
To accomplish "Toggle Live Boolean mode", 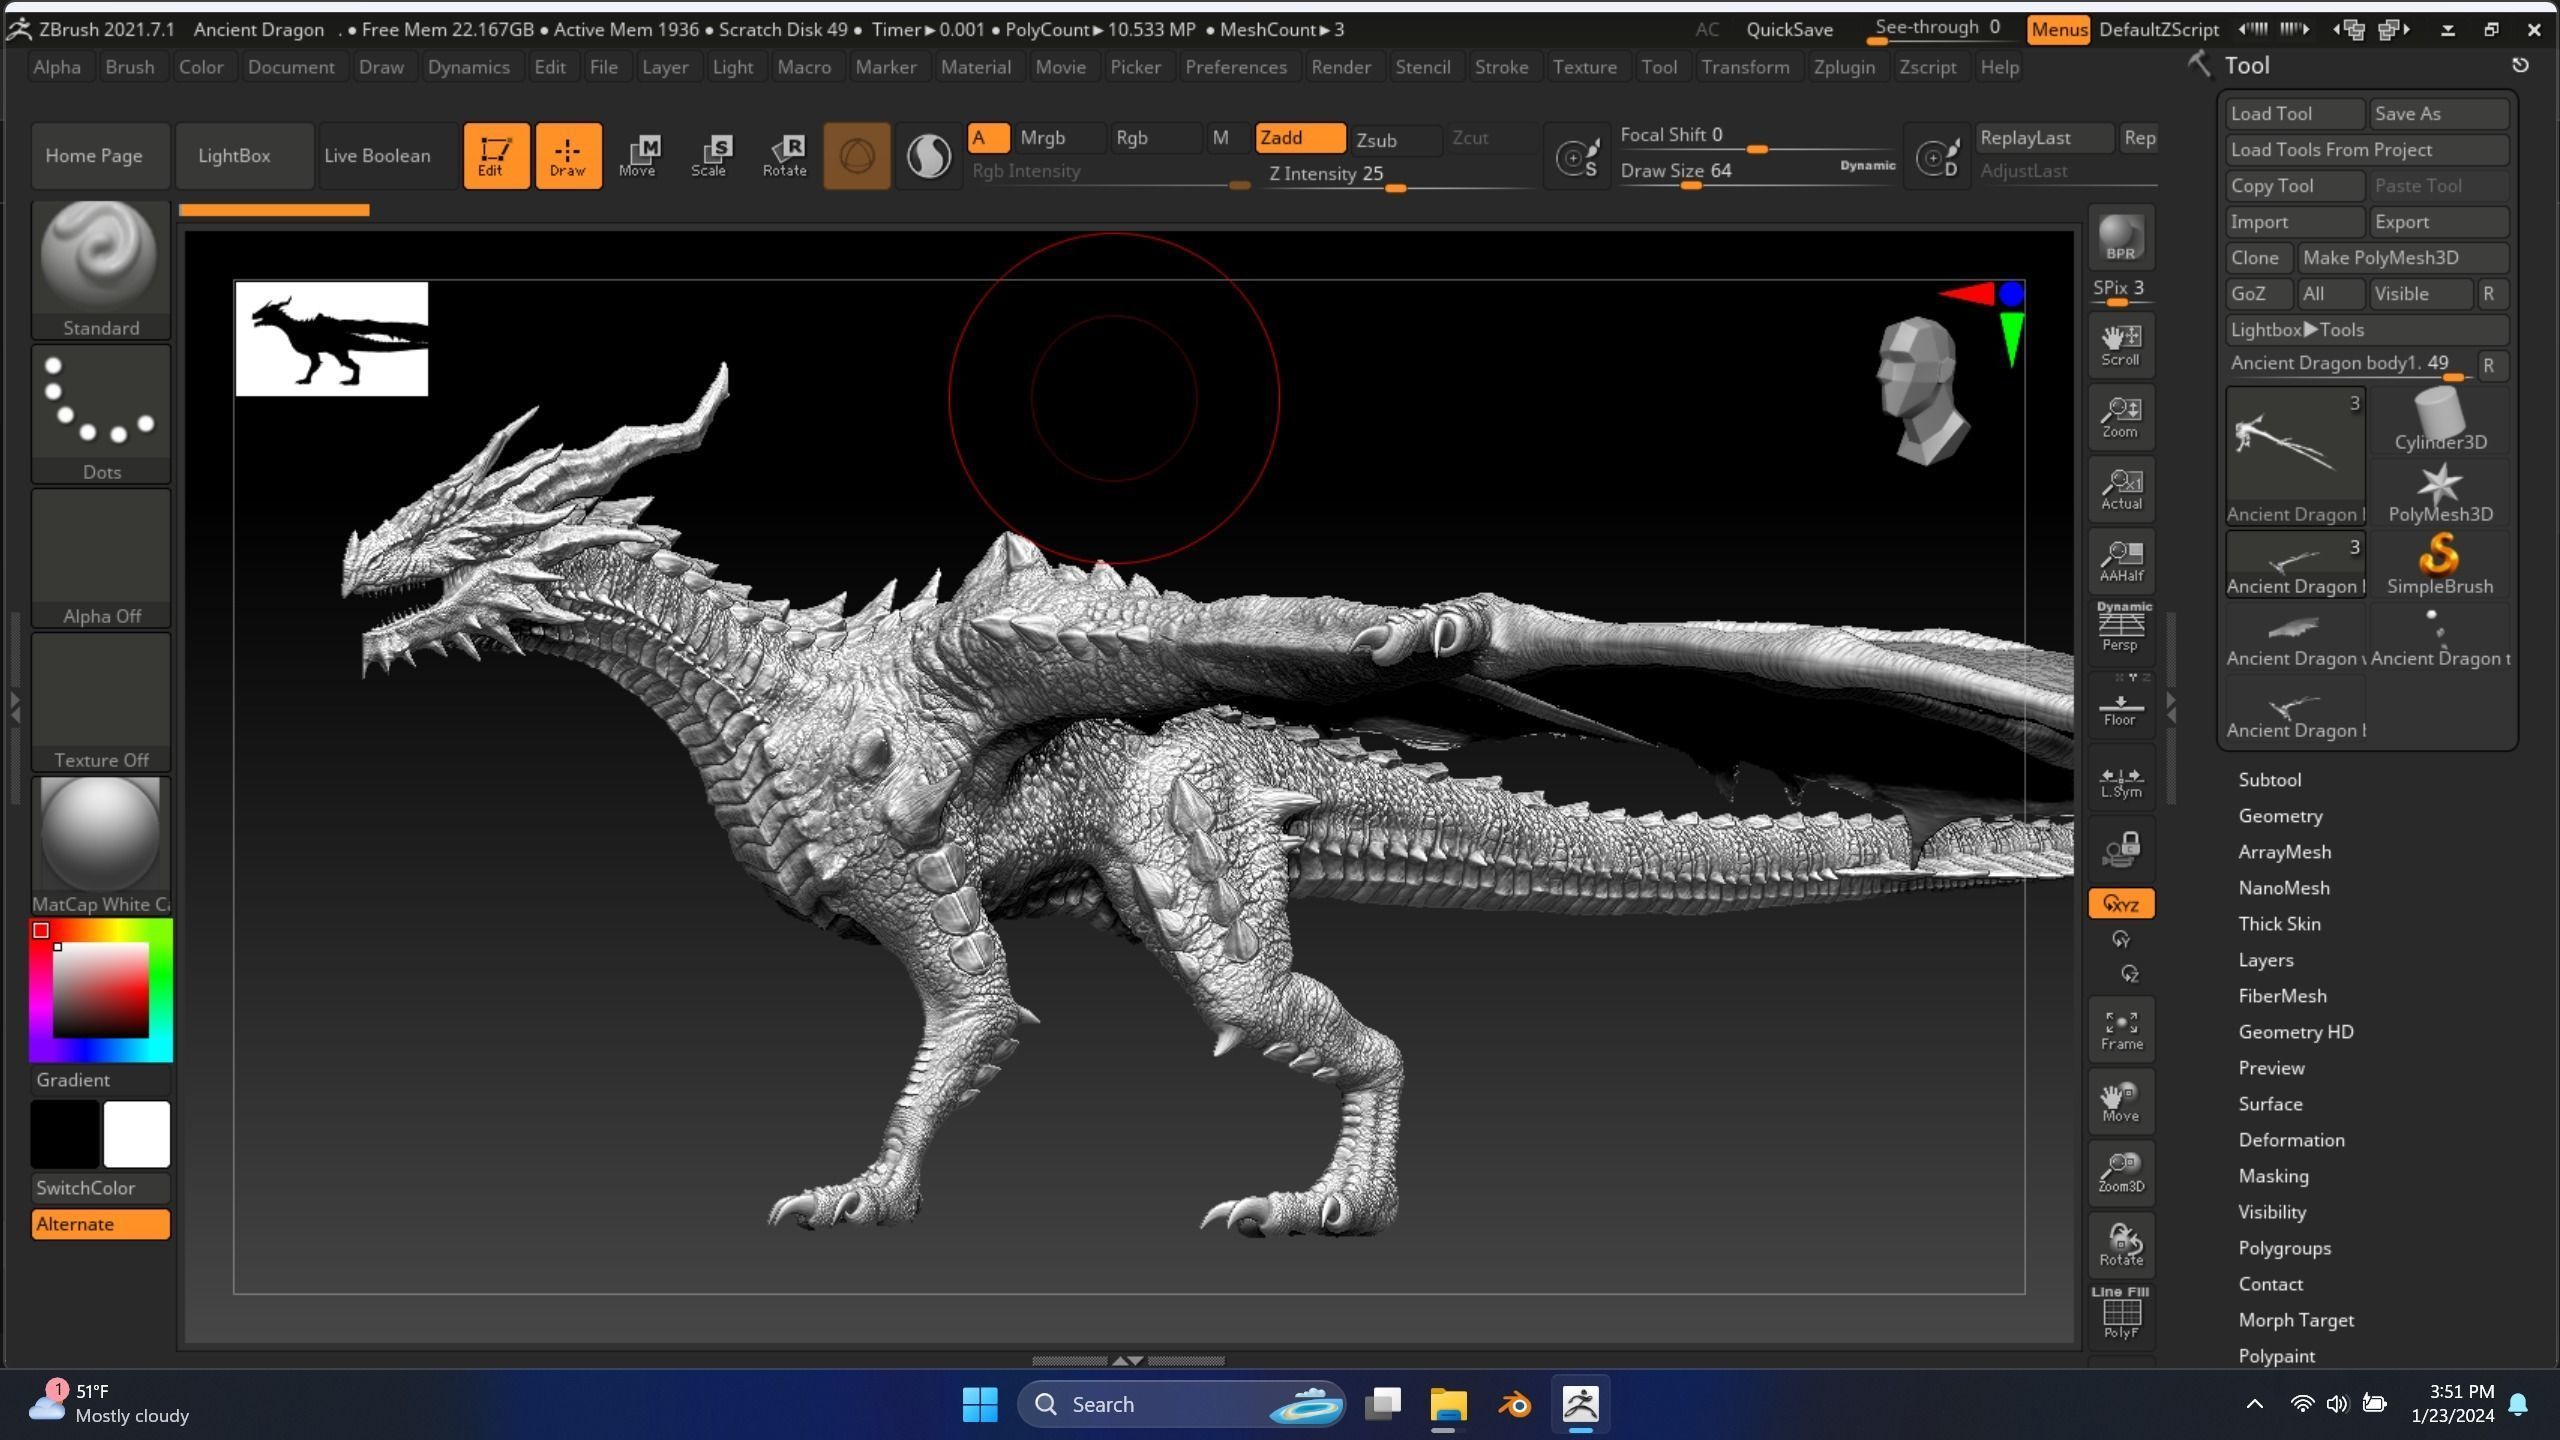I will pos(388,156).
